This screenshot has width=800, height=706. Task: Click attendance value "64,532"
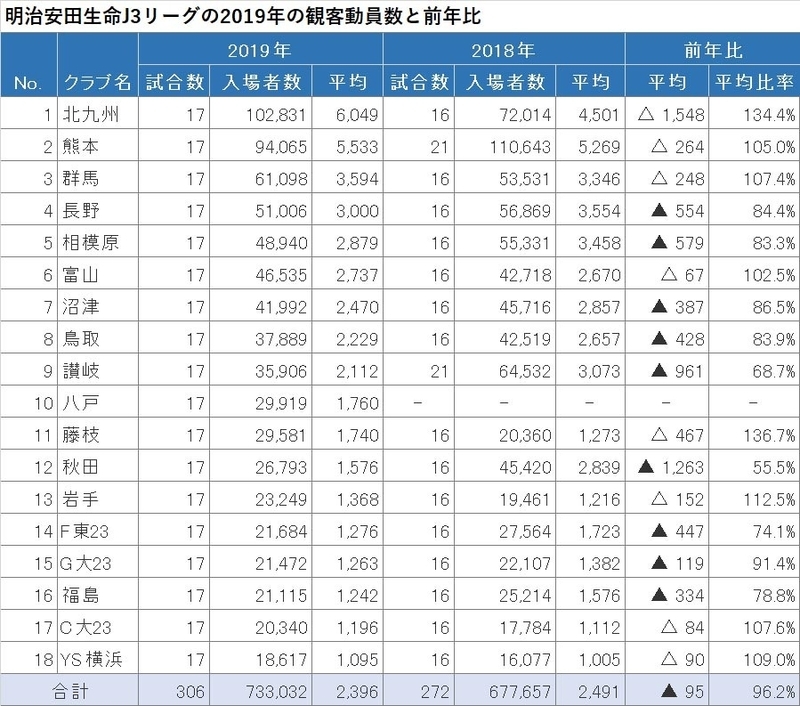pos(525,371)
